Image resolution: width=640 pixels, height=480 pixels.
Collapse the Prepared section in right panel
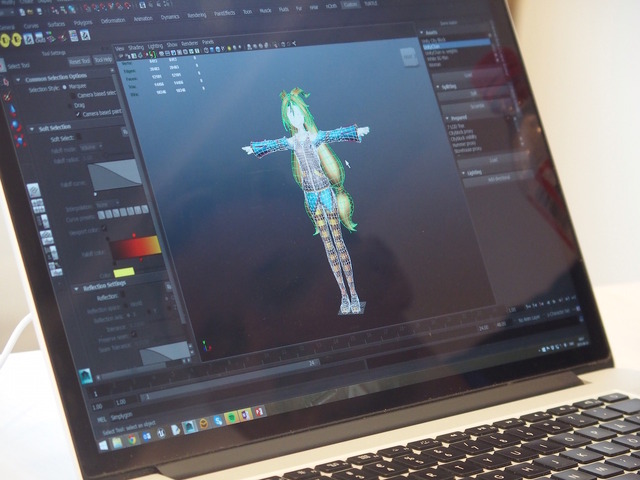click(447, 118)
